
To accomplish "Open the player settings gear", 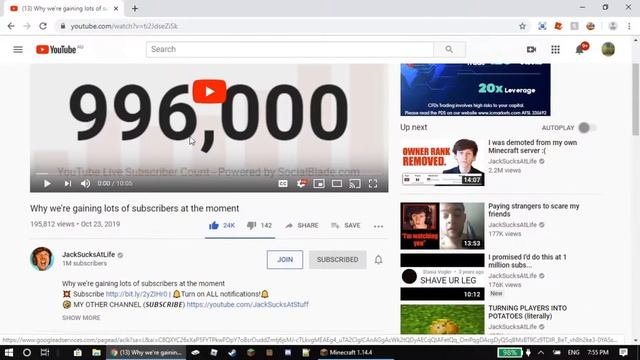I will (x=301, y=184).
